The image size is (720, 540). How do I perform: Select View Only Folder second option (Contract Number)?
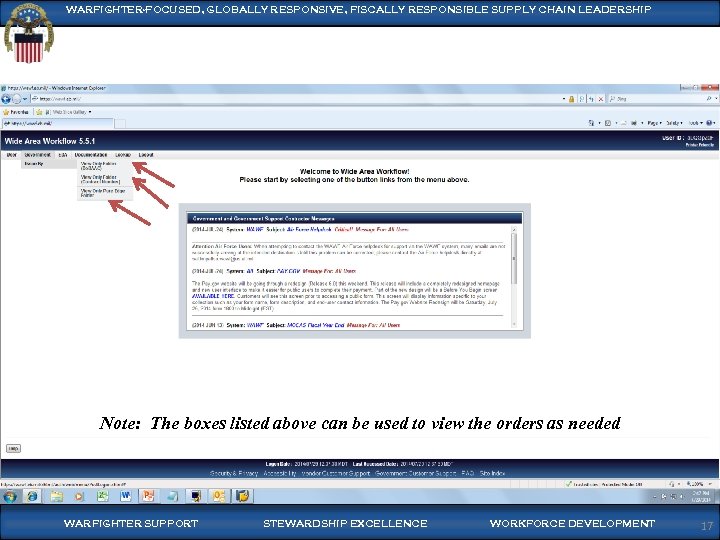[105, 179]
